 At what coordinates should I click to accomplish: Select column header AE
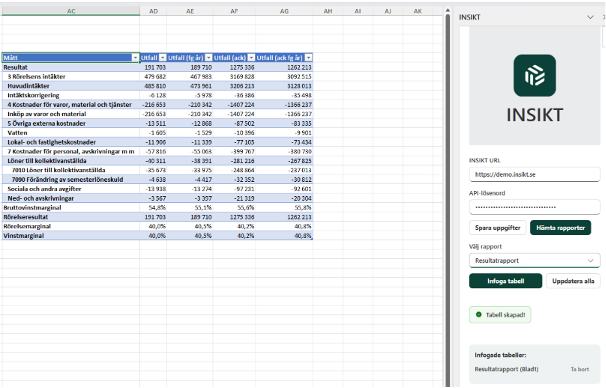pyautogui.click(x=190, y=11)
